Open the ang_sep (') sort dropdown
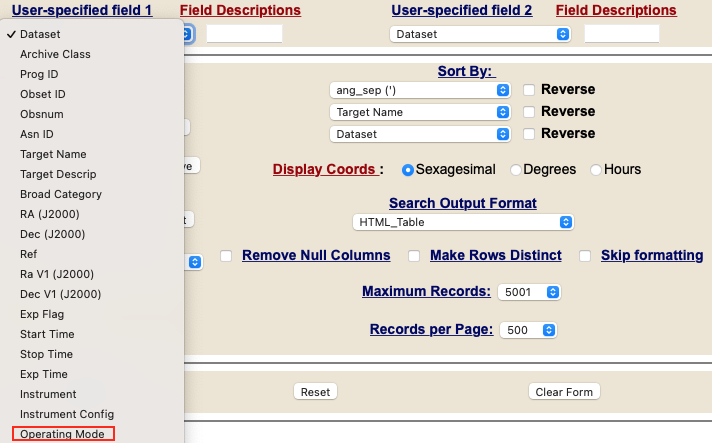The height and width of the screenshot is (443, 718). [x=420, y=90]
